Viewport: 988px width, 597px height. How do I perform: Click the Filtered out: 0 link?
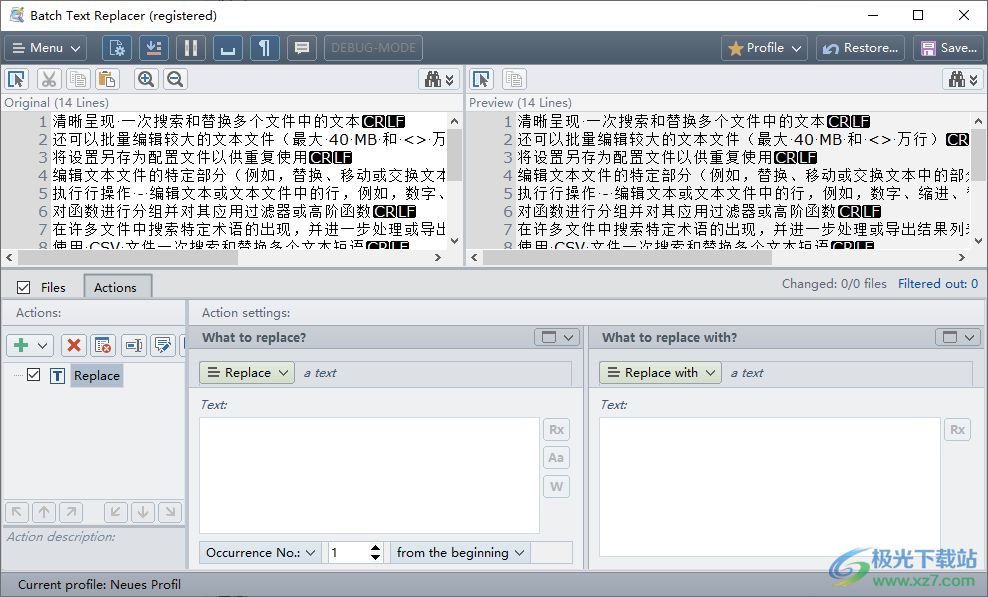[938, 284]
